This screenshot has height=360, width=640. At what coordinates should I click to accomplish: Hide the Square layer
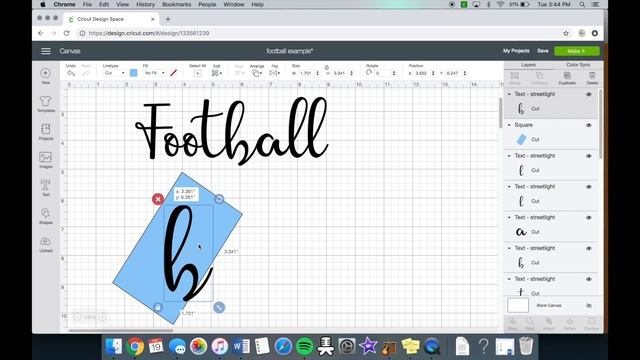(x=589, y=125)
